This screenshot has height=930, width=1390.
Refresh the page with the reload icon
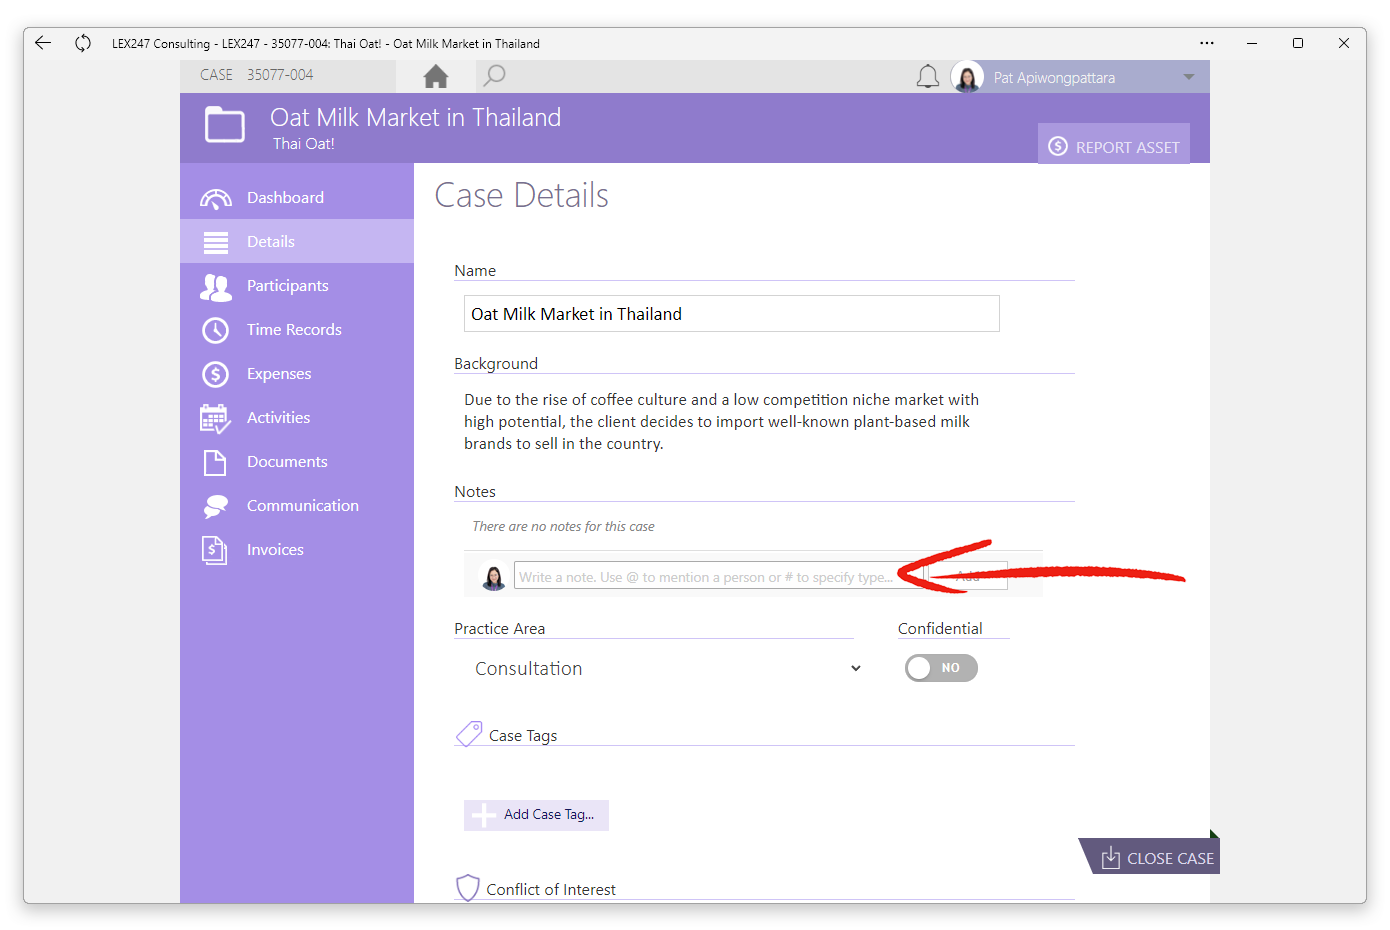[x=83, y=43]
